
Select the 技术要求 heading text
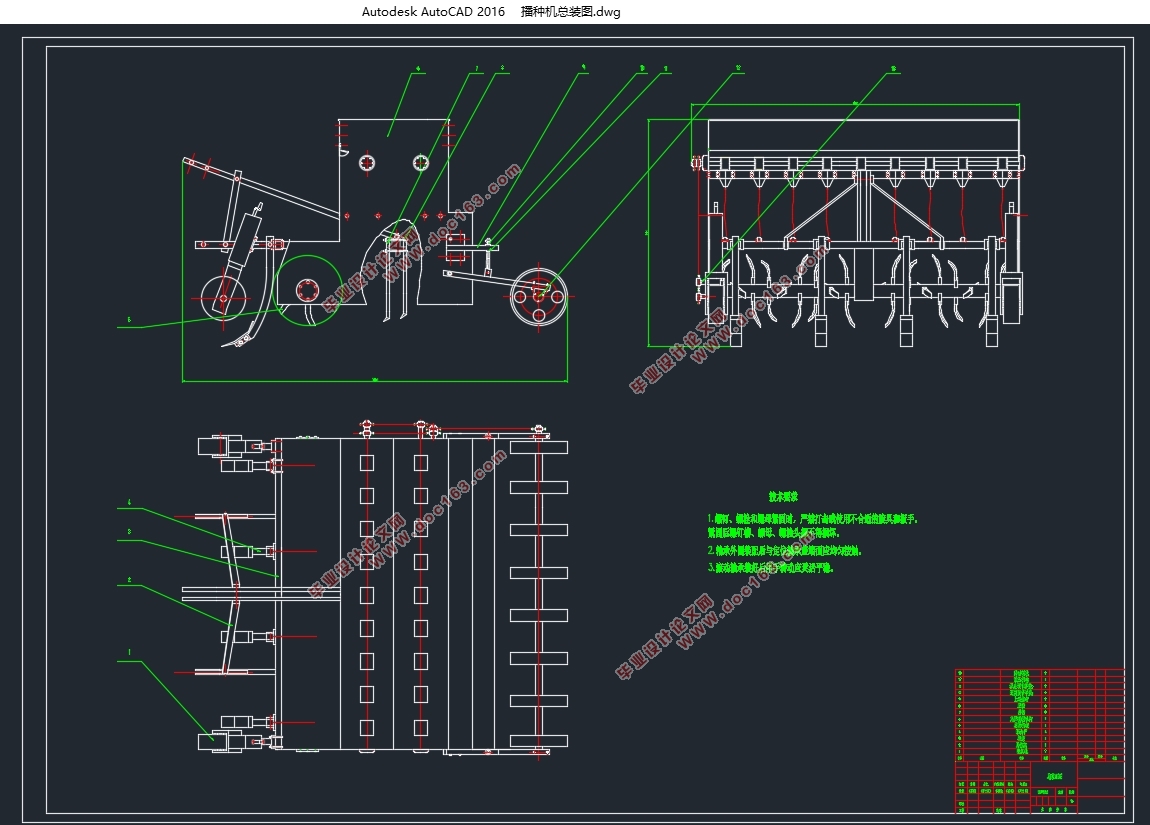pos(783,496)
